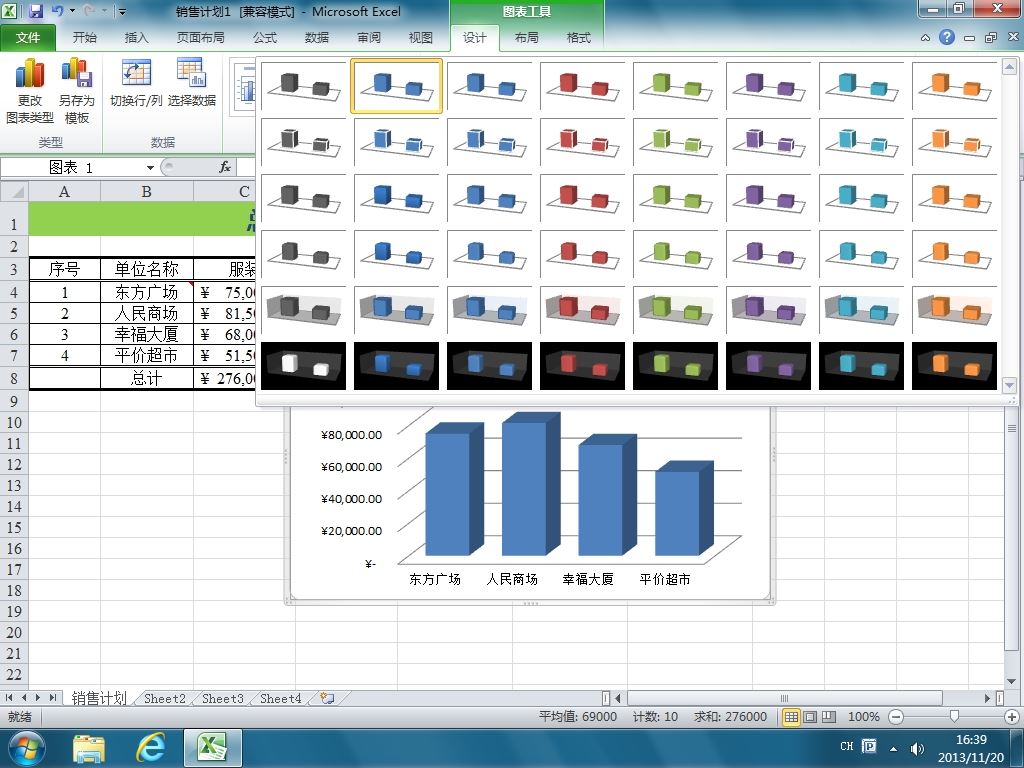1024x768 pixels.
Task: Choose the red chart style in first row
Action: 583,86
